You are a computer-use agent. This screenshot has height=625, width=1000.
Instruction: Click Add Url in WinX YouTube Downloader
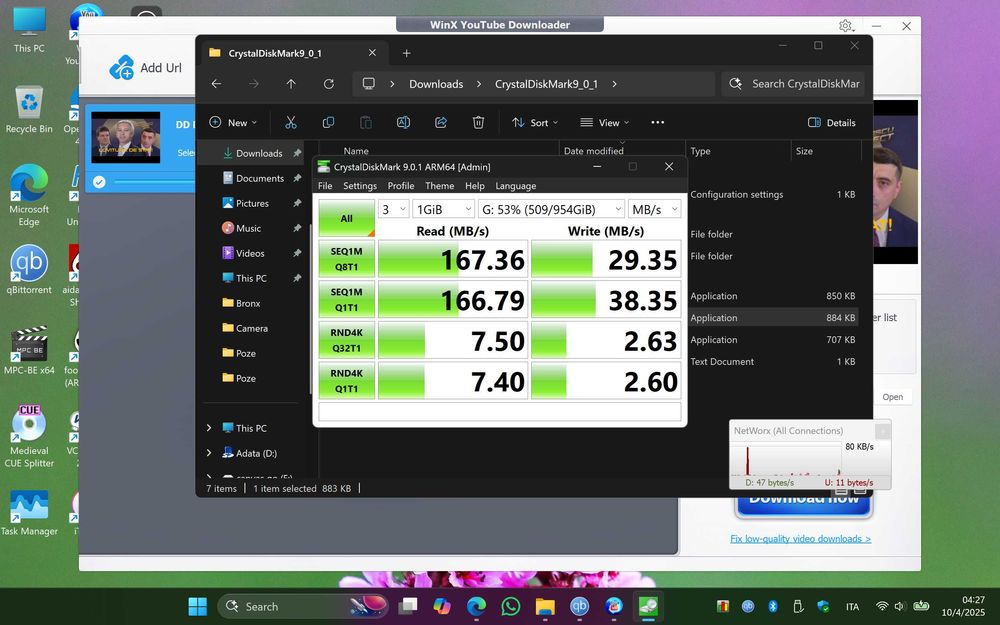pos(145,67)
